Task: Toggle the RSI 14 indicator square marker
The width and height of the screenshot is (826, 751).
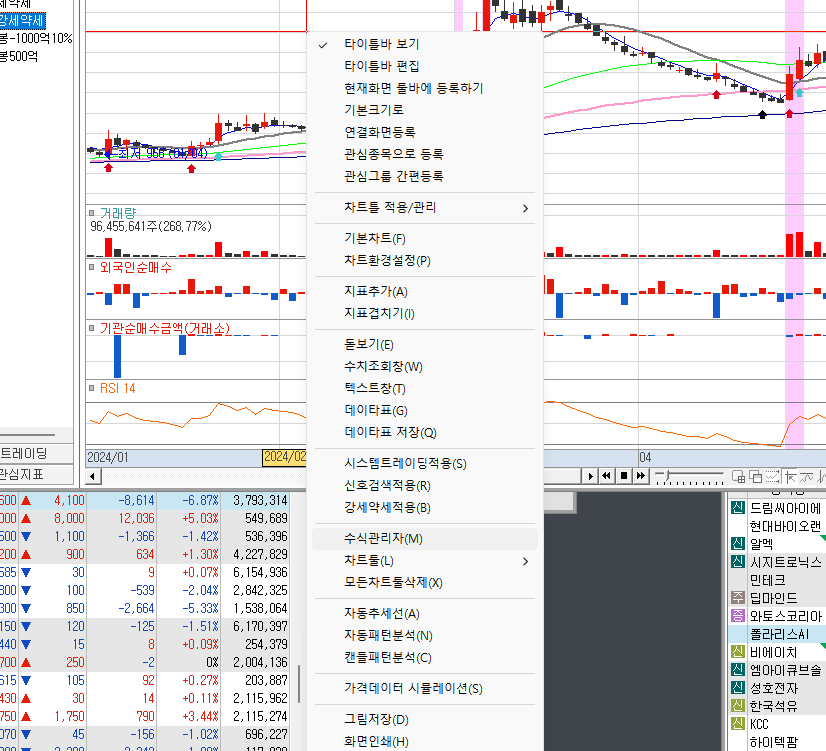Action: click(x=91, y=388)
